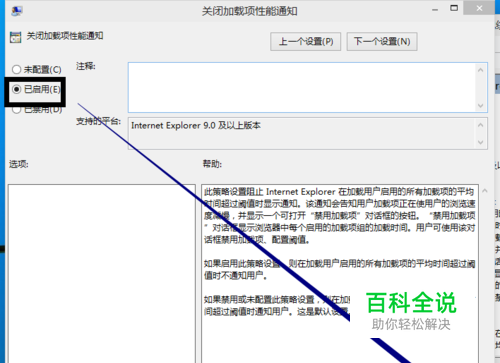Click the help paragraph starting 如果启用此策略设置
This screenshot has width=500, height=363.
(x=339, y=270)
